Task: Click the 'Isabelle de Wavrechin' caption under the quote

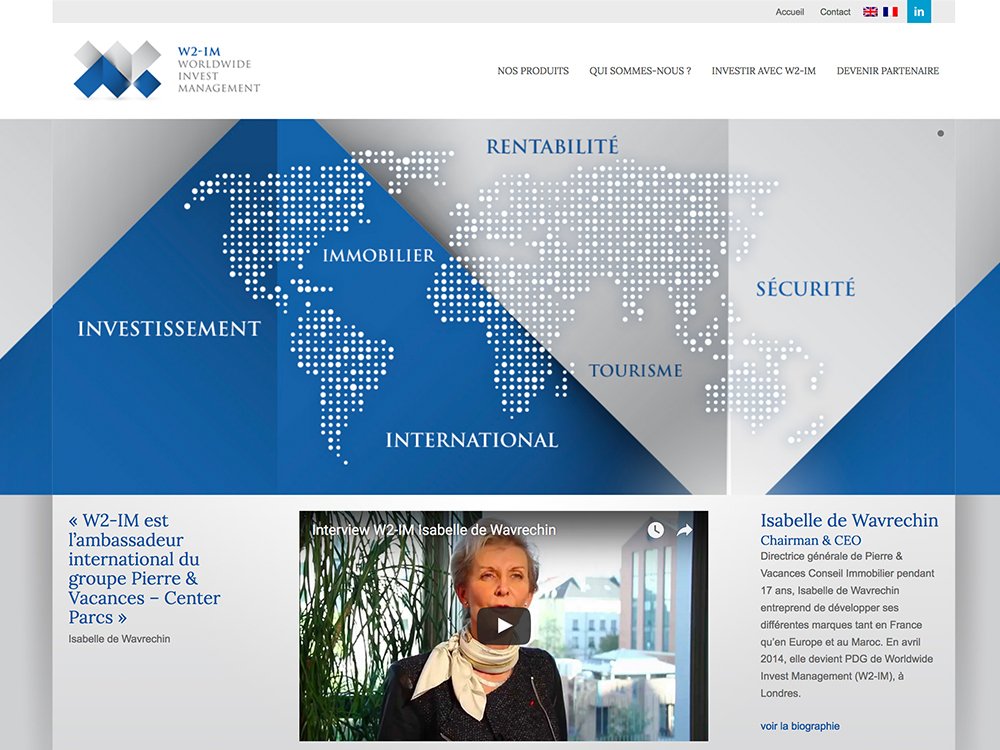Action: 119,638
